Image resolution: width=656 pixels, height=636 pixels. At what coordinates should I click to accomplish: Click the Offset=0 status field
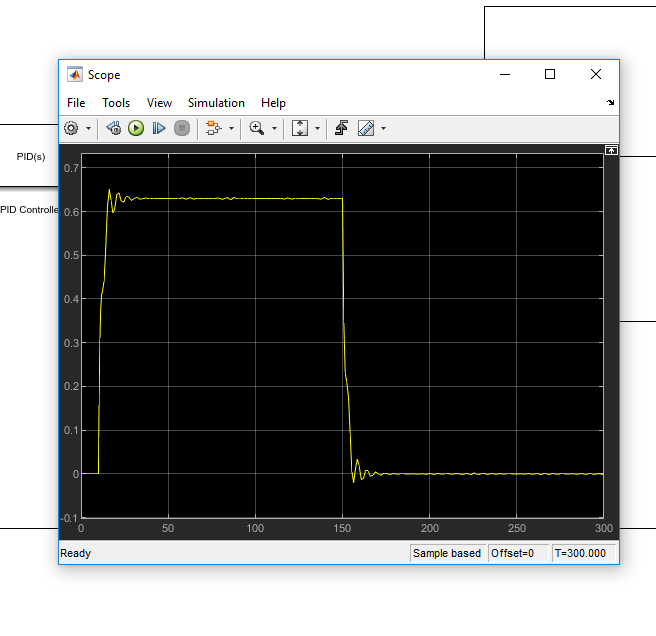518,553
